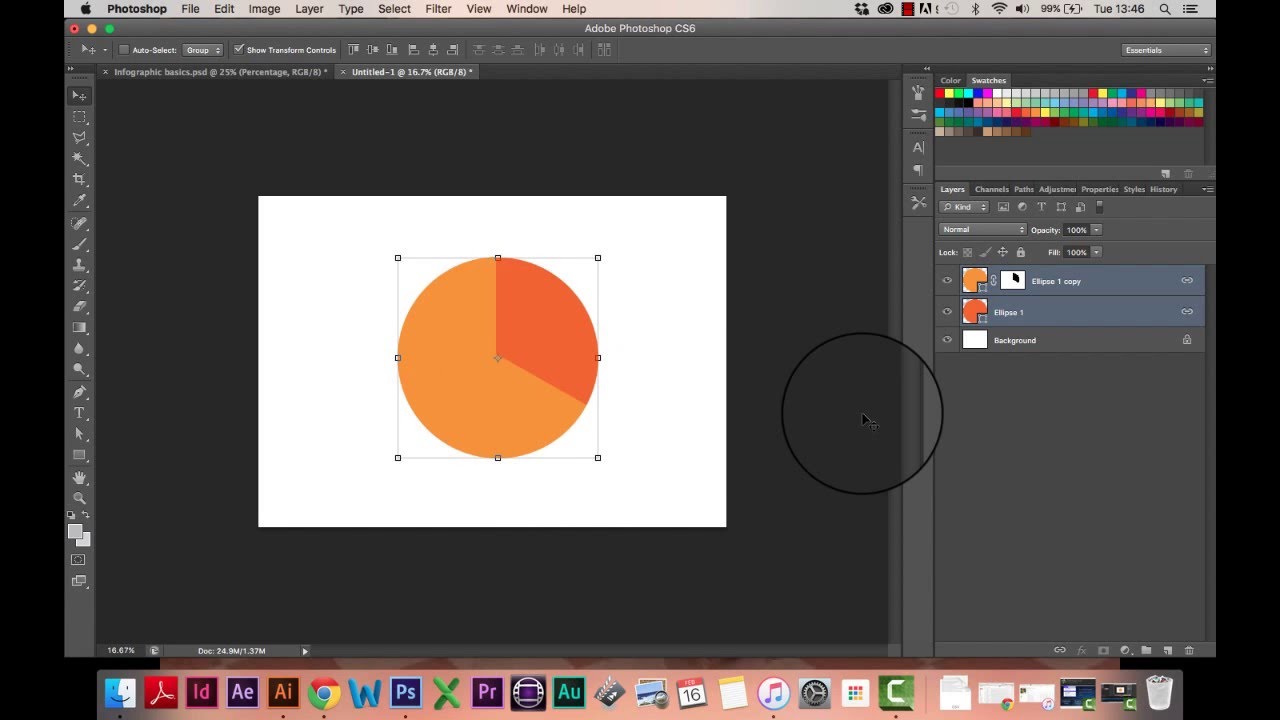Select the Eyedropper tool
1280x720 pixels.
pos(79,201)
